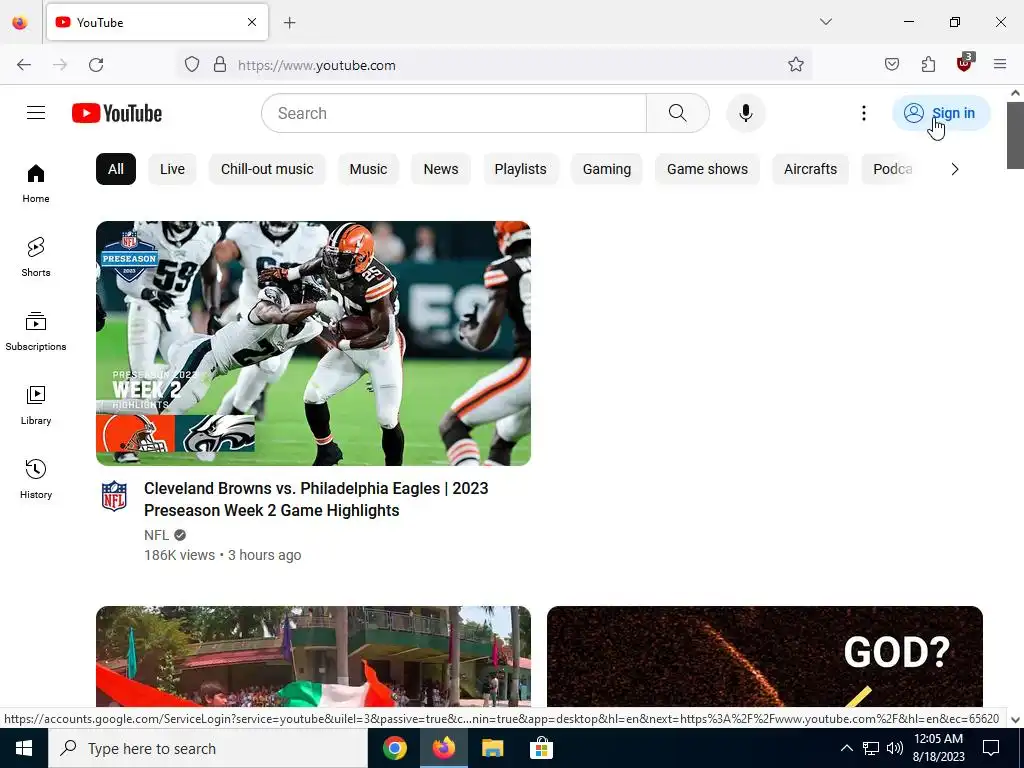The image size is (1024, 768).
Task: Open volume control in system tray
Action: click(x=895, y=748)
